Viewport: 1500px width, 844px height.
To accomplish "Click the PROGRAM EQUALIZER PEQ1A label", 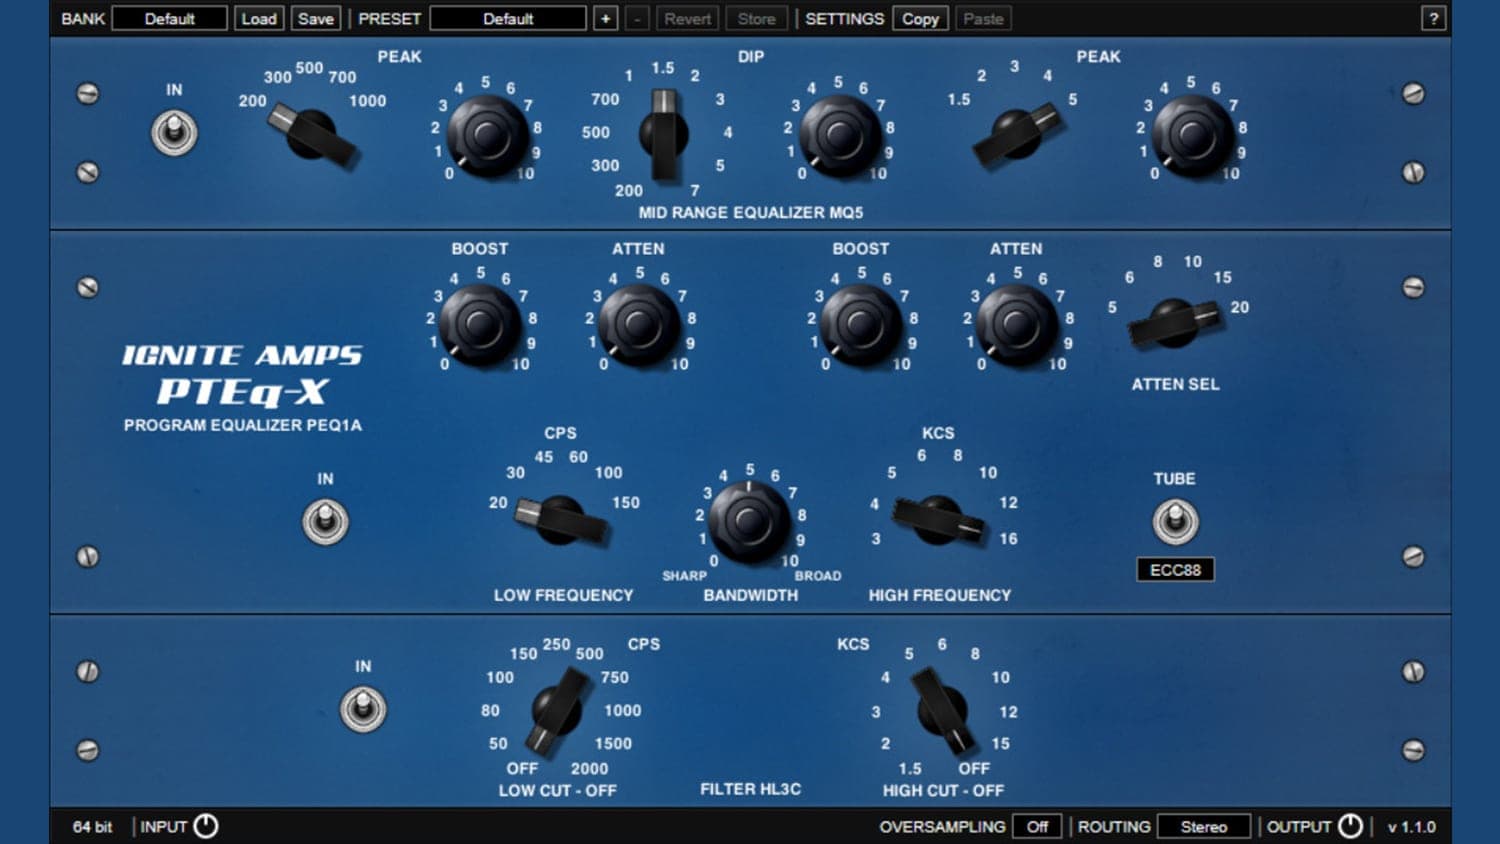I will tap(243, 425).
